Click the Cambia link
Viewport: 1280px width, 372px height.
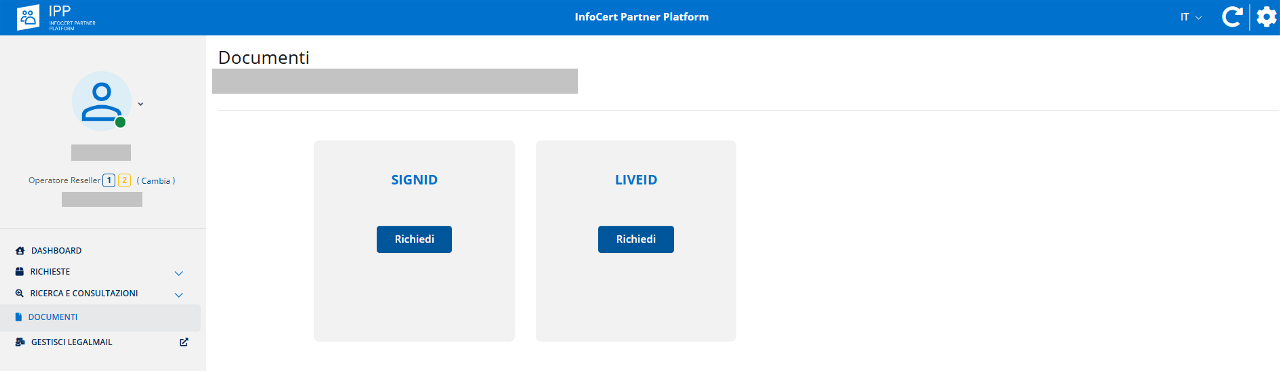click(156, 181)
